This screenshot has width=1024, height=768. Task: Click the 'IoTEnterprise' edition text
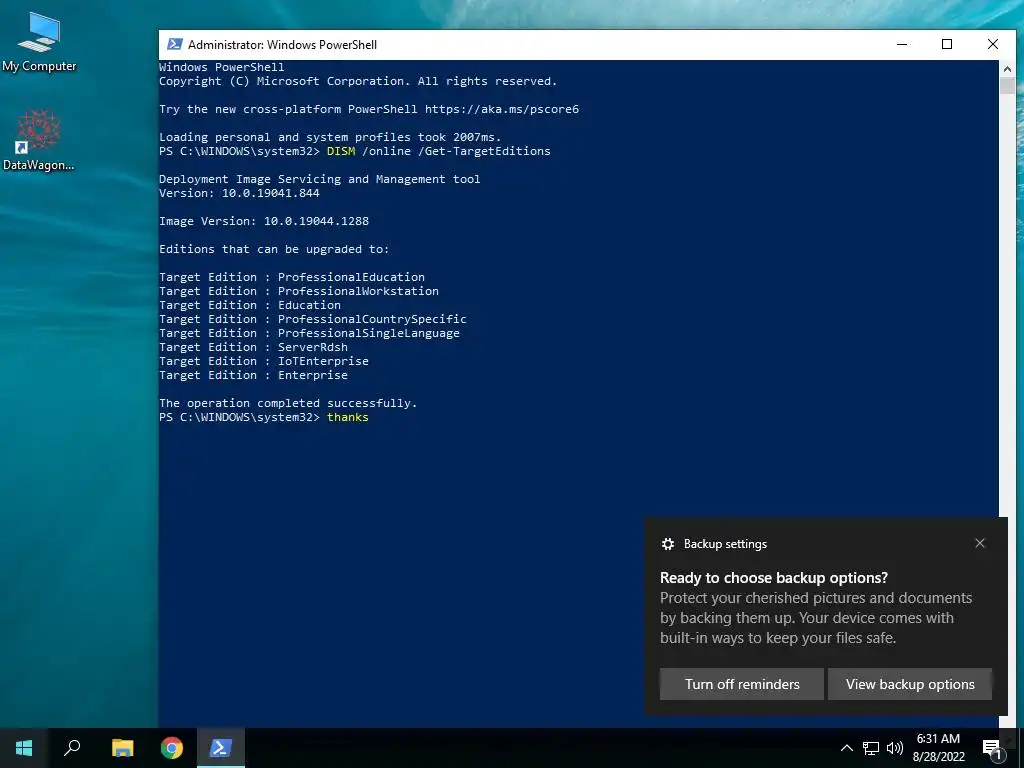click(323, 361)
